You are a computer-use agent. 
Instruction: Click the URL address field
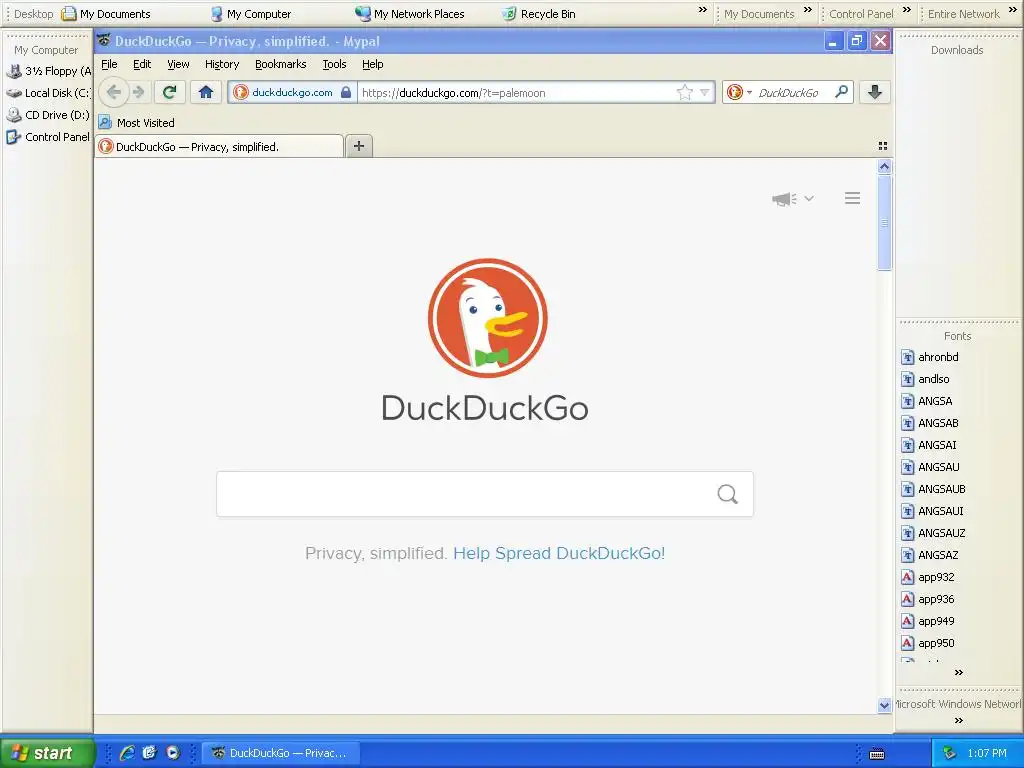coord(516,93)
